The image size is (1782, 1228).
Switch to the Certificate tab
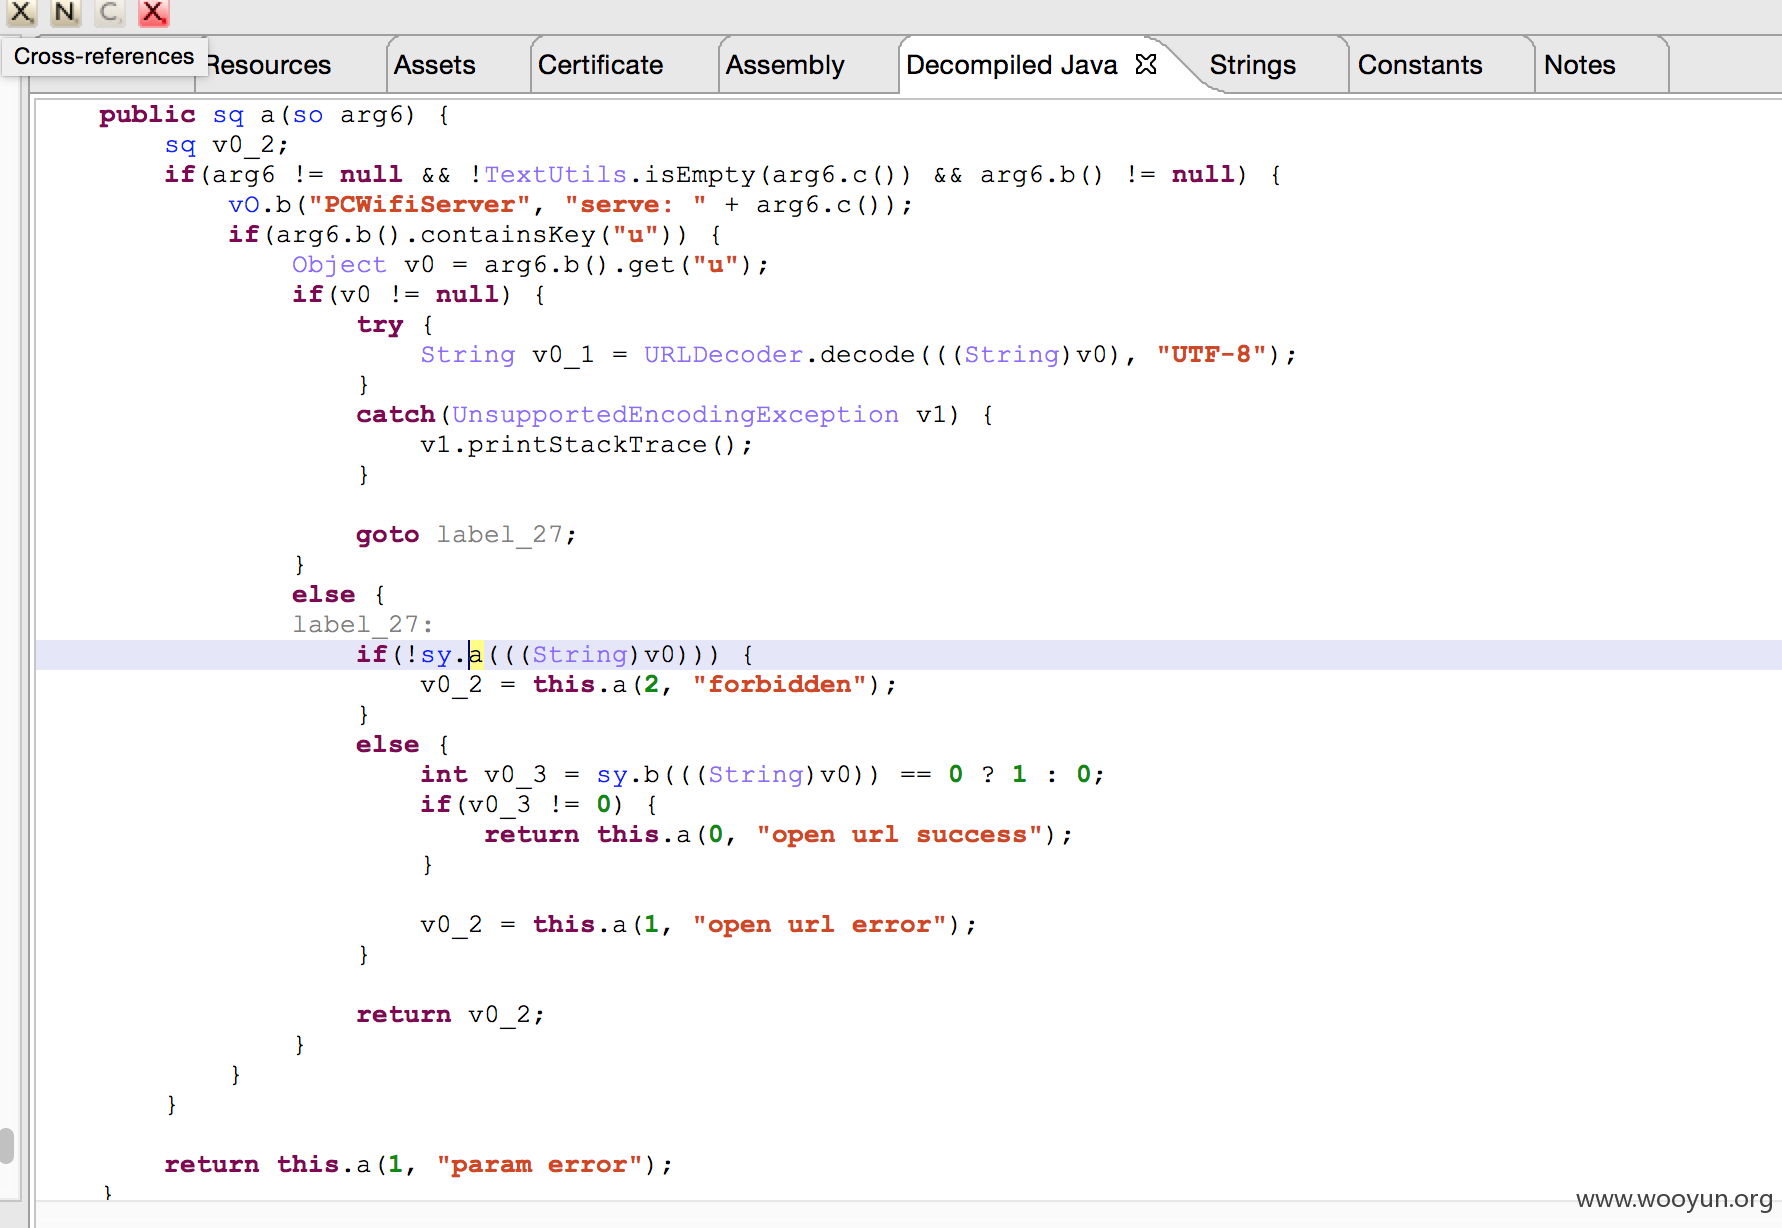600,65
